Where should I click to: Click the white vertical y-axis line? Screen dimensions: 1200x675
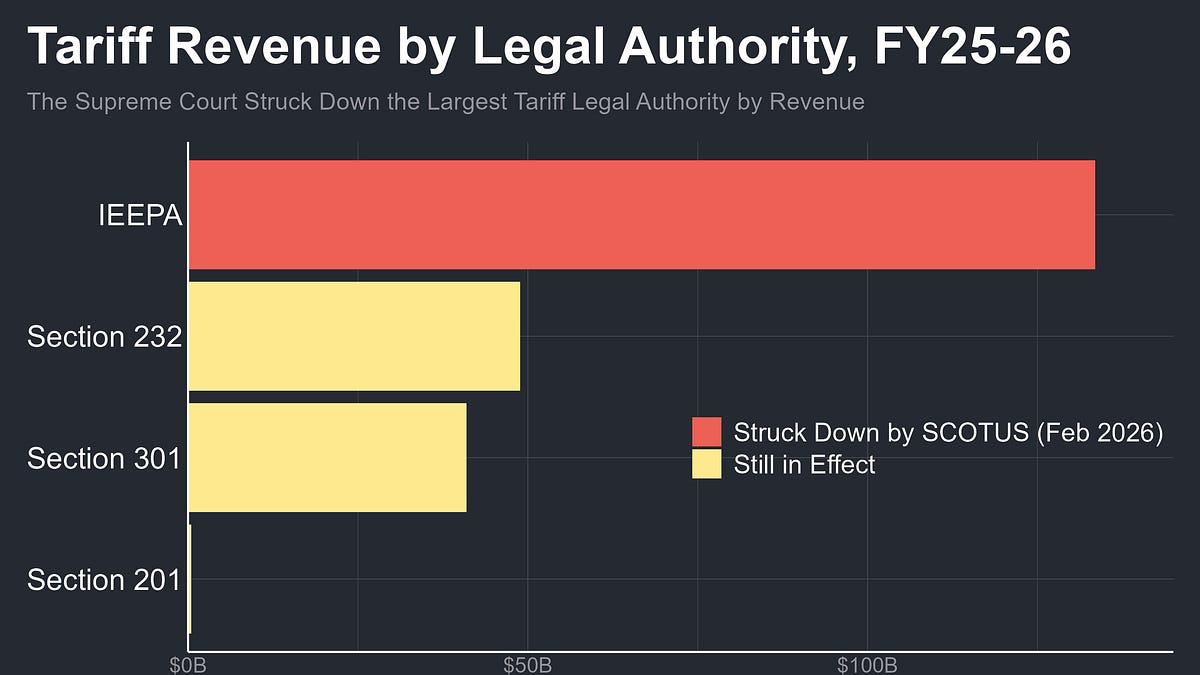click(x=188, y=400)
